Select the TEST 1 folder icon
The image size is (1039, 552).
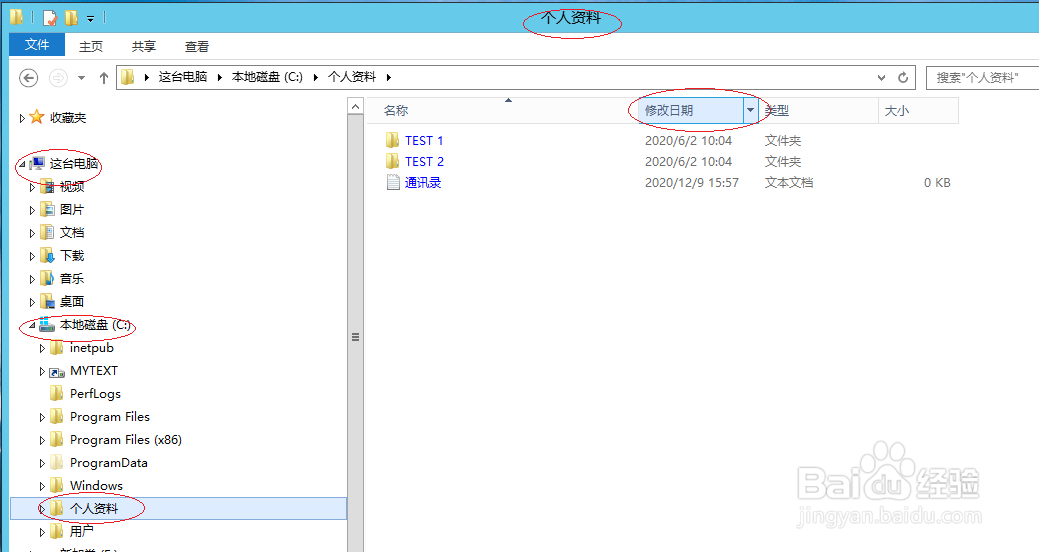point(392,140)
